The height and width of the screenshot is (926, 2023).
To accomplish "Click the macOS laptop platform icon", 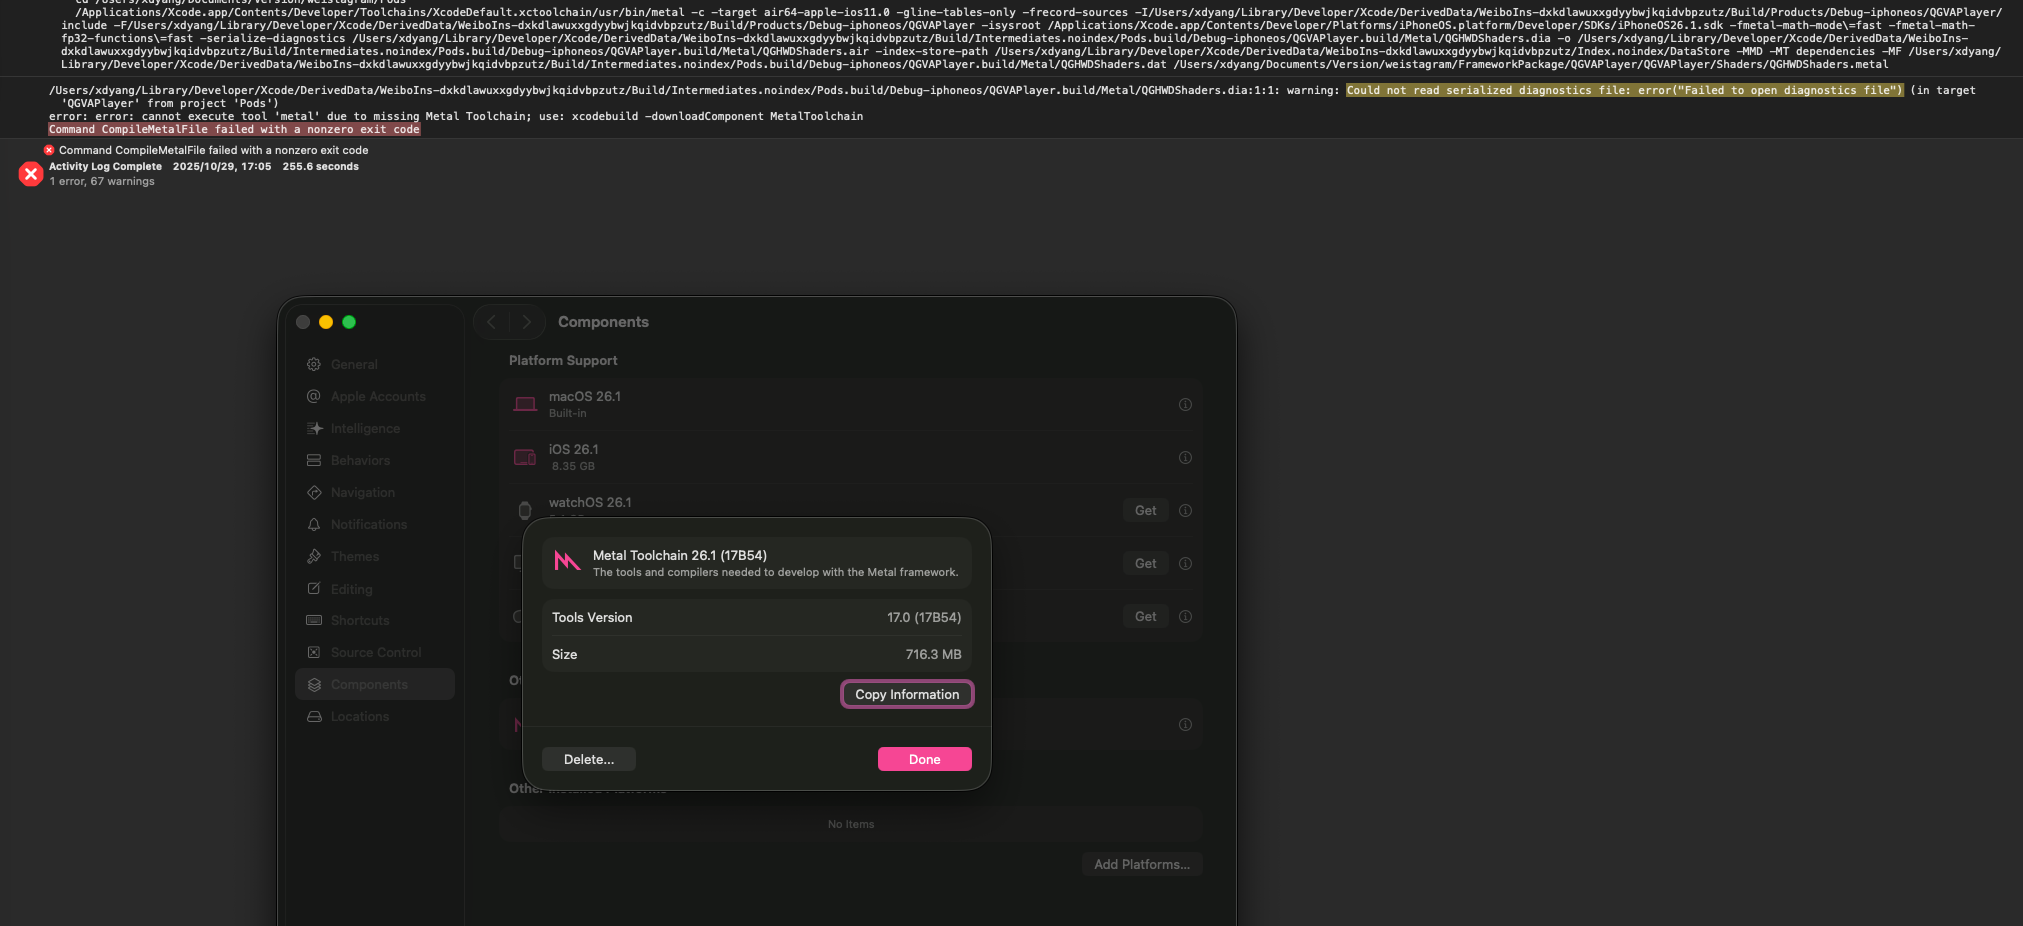I will [x=525, y=404].
